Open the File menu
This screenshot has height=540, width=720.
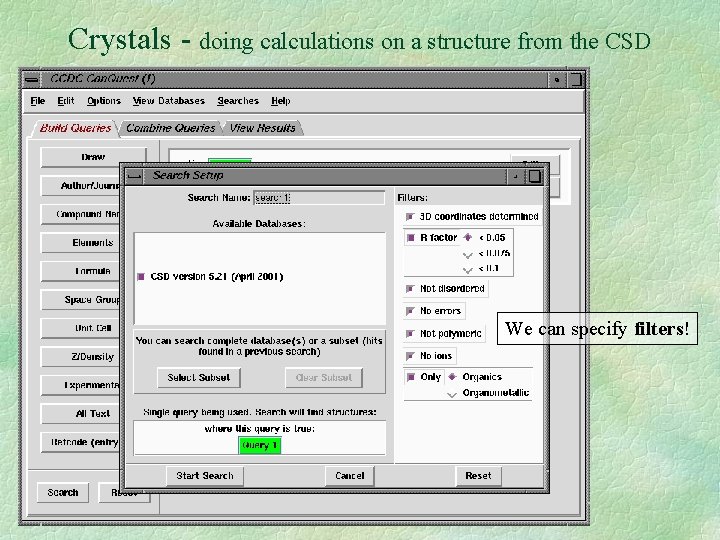click(38, 101)
